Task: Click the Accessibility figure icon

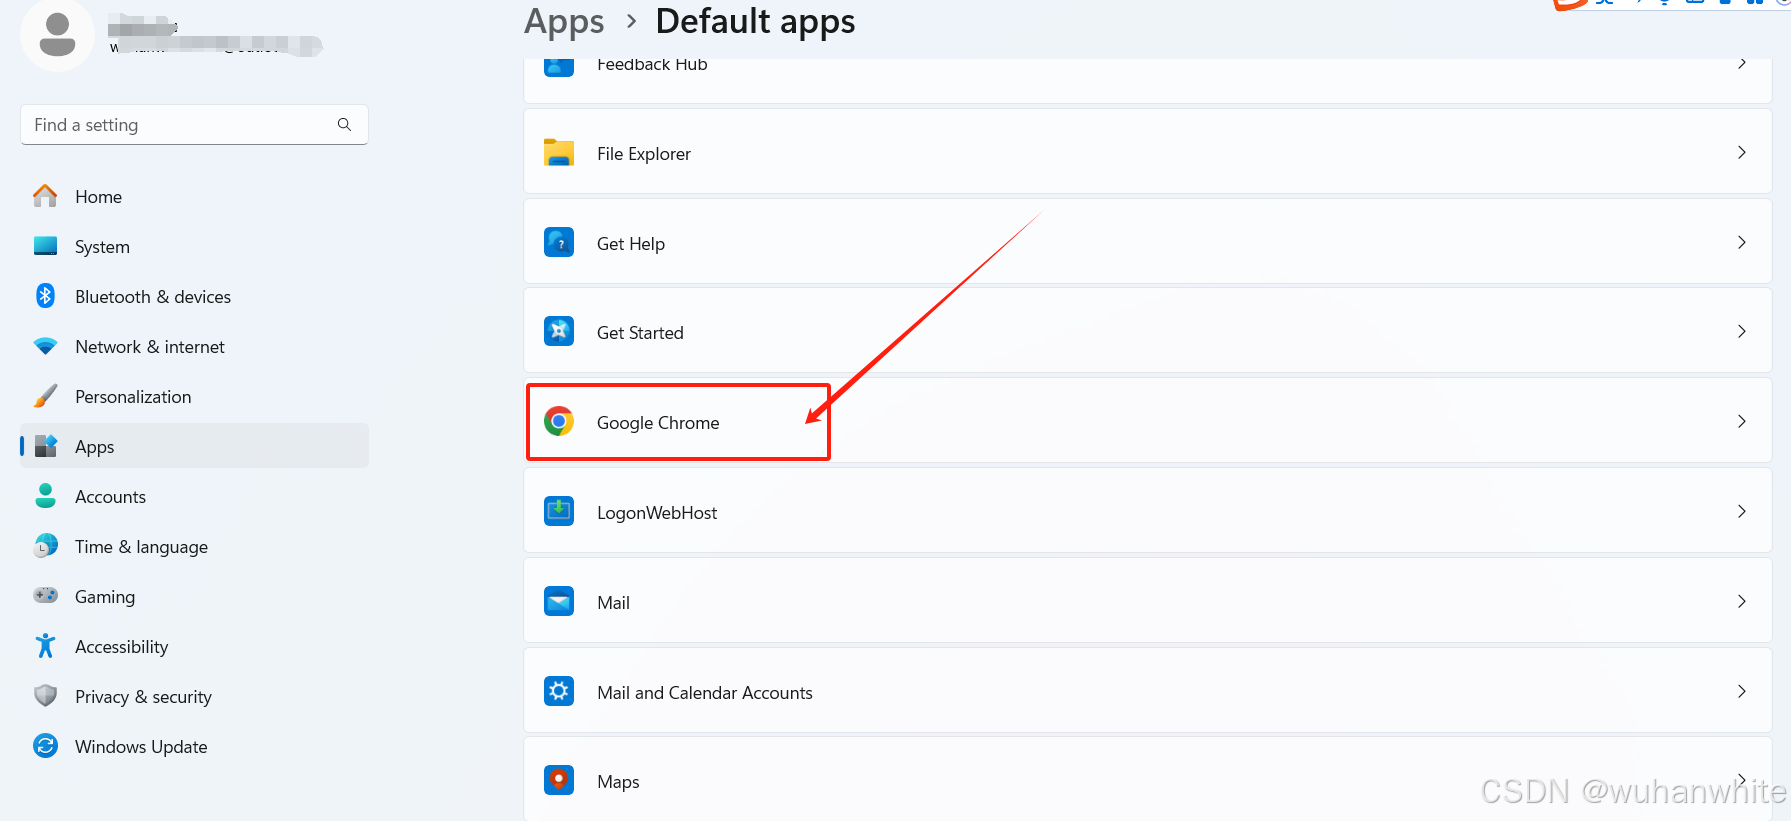Action: click(x=45, y=646)
